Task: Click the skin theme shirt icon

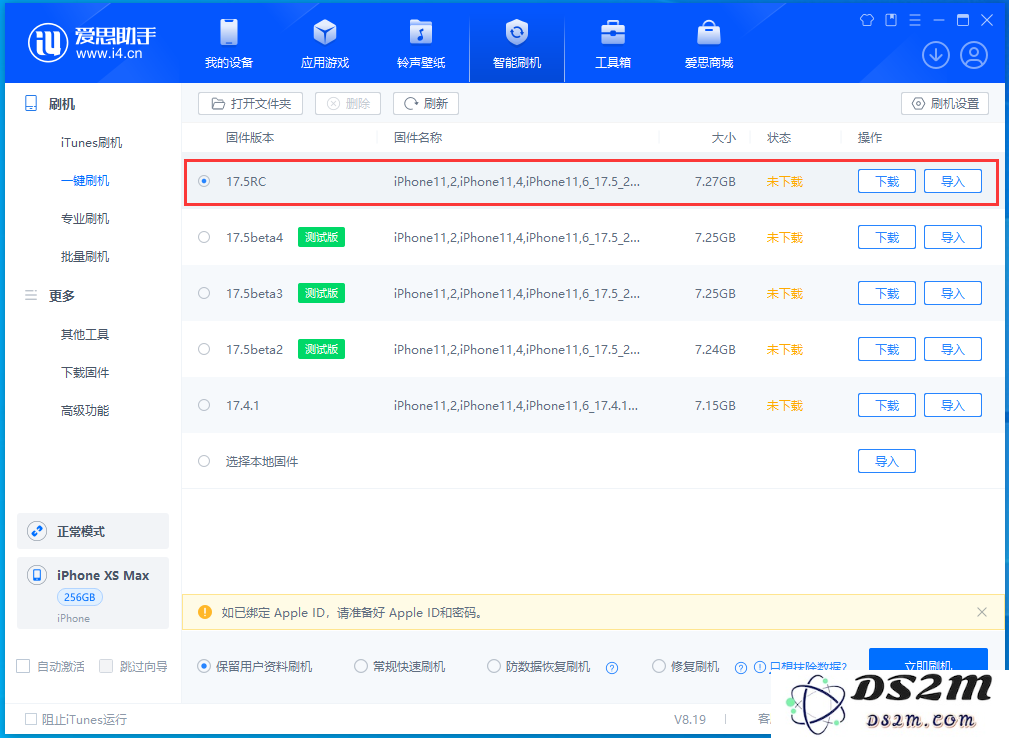Action: 867,20
